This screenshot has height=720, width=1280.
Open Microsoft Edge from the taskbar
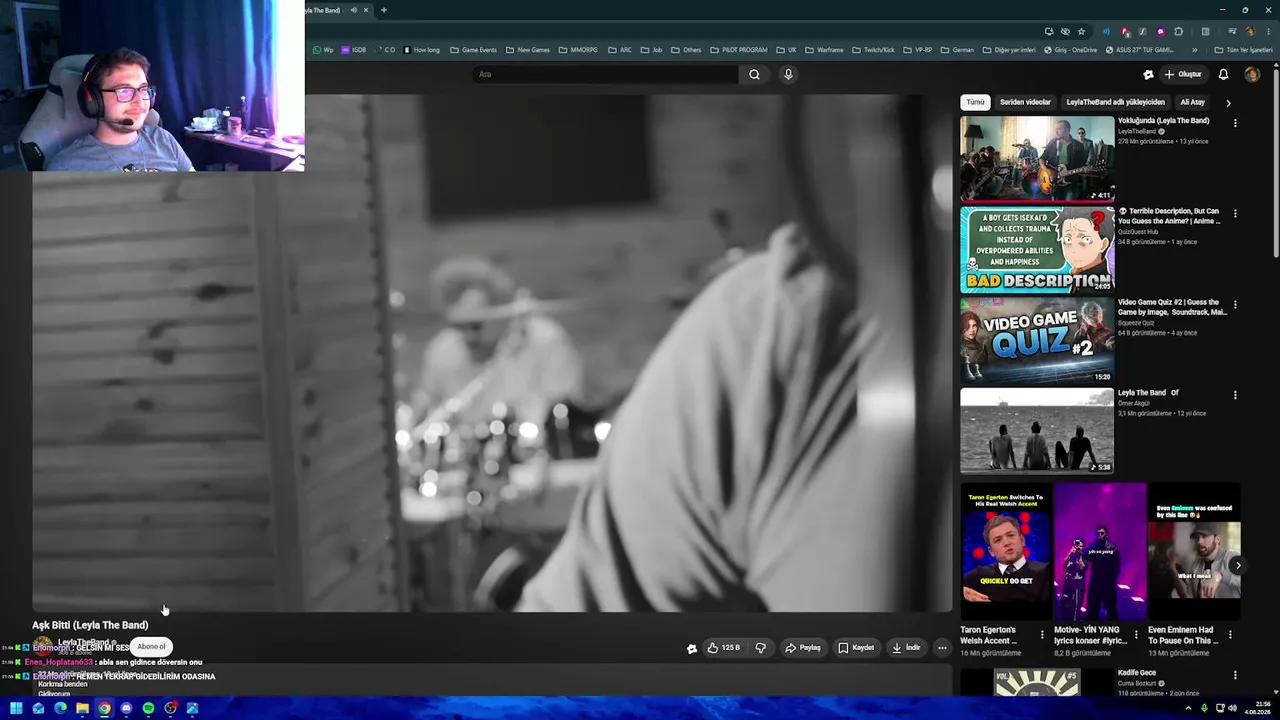pyautogui.click(x=60, y=708)
